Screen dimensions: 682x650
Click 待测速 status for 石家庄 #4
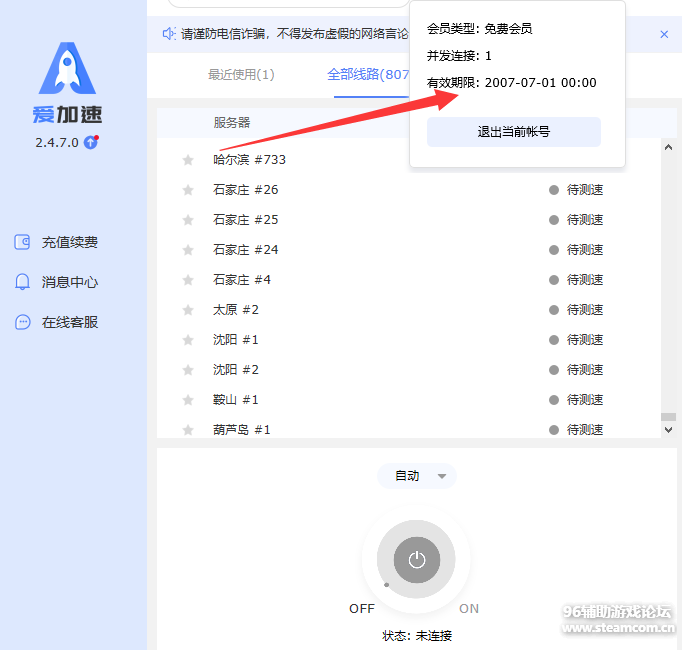[576, 280]
